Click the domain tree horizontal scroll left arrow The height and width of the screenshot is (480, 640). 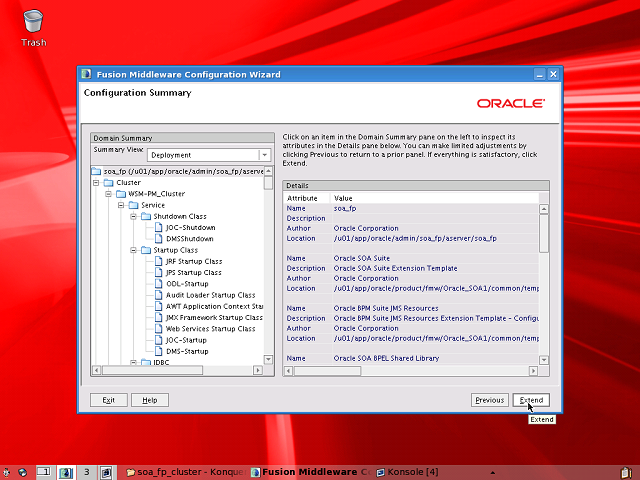[96, 370]
